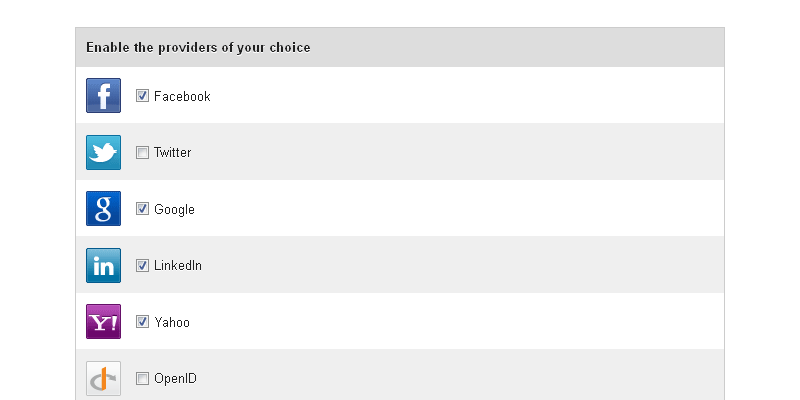This screenshot has width=800, height=400.
Task: Click the OpenID logo icon
Action: coord(103,378)
